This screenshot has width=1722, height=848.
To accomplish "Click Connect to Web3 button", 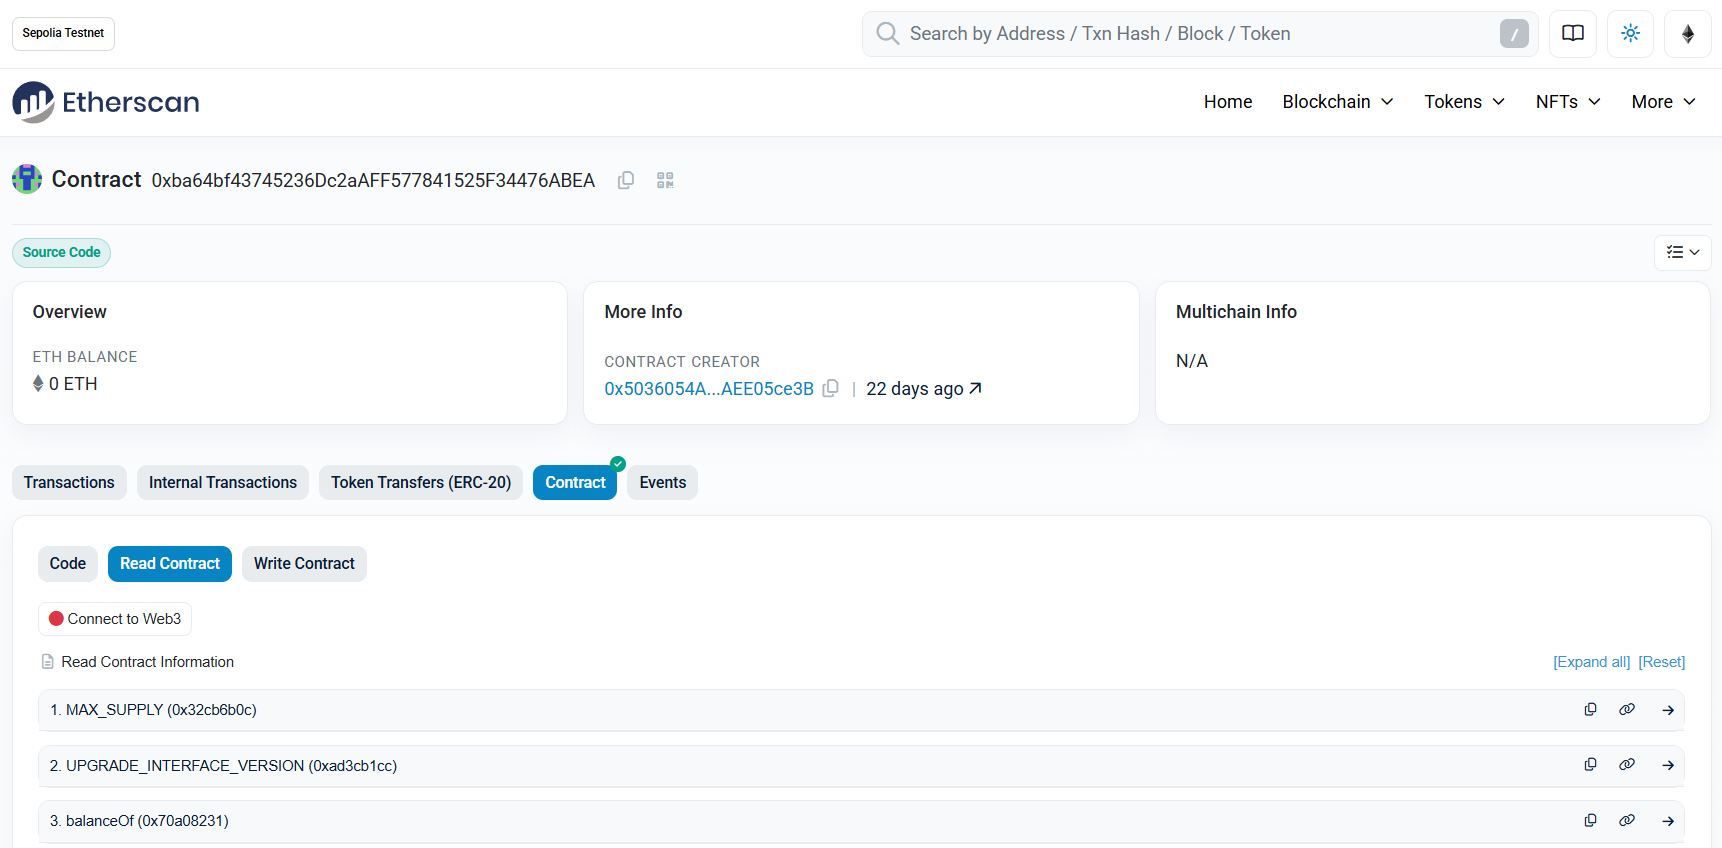I will click(115, 619).
